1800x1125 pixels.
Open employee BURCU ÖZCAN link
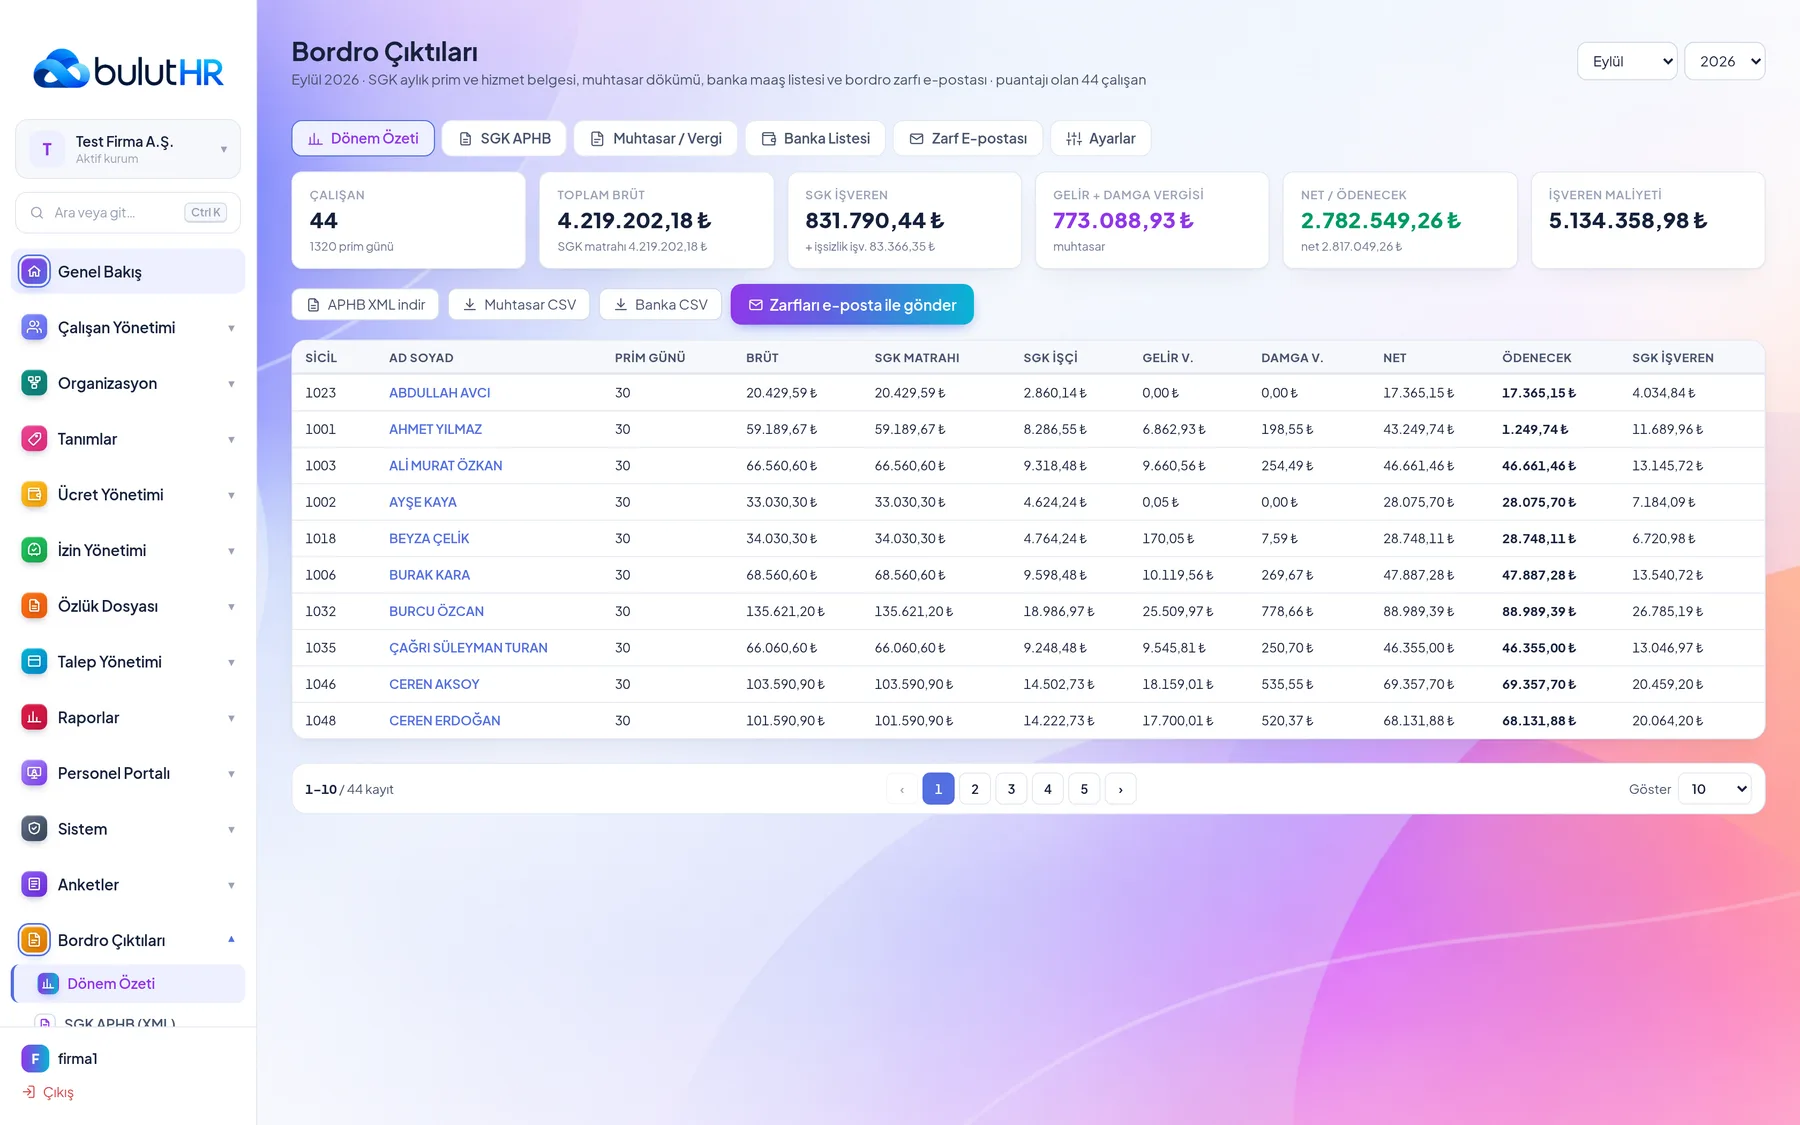click(x=436, y=611)
